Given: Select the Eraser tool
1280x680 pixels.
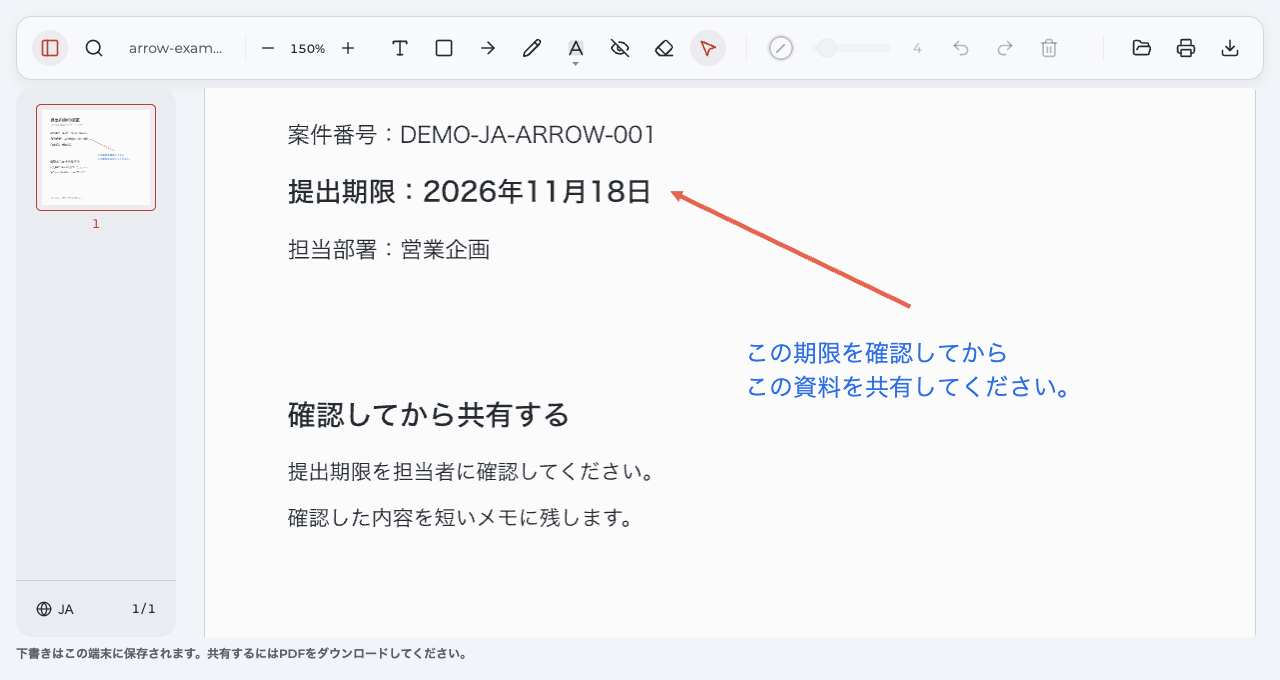Looking at the screenshot, I should (664, 48).
